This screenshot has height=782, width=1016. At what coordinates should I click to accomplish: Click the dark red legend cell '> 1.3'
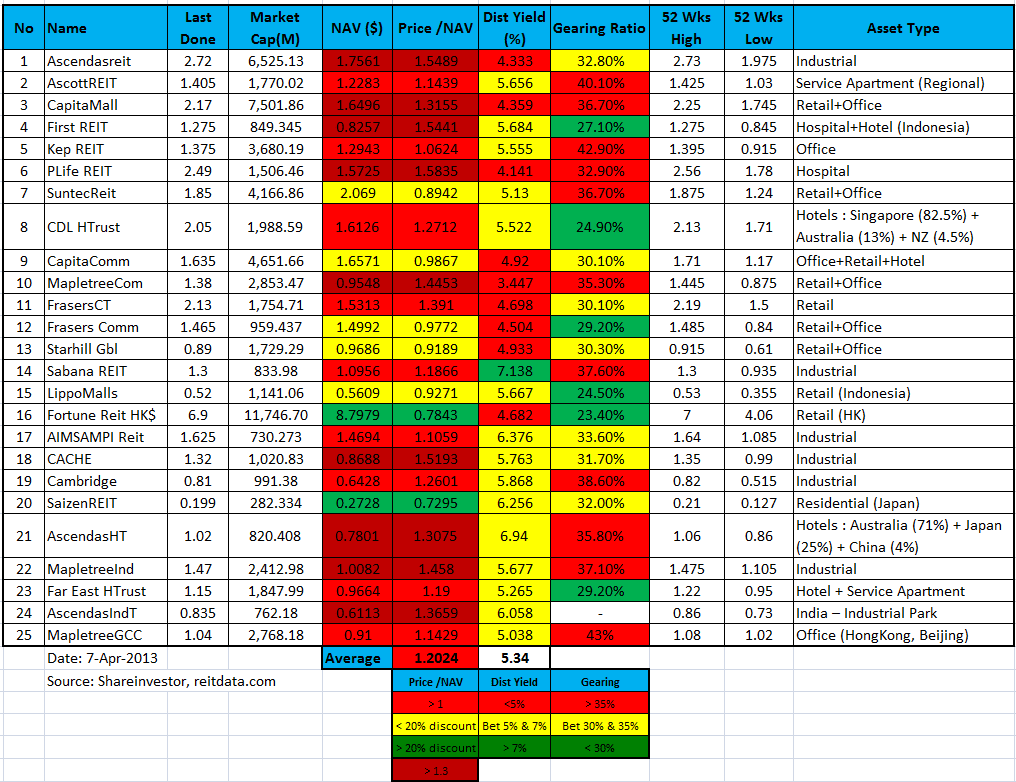[x=435, y=770]
